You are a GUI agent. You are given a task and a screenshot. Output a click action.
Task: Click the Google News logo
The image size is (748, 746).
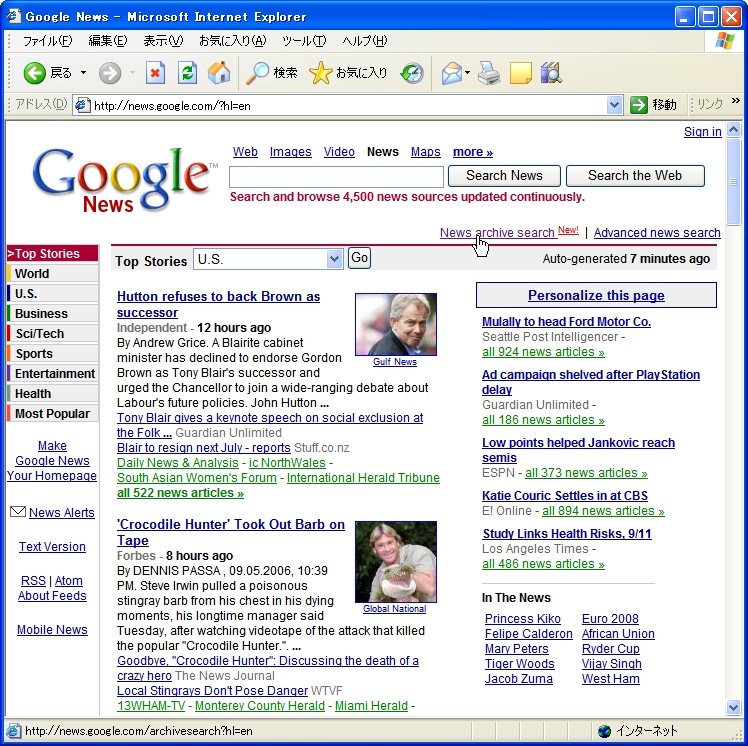point(125,180)
